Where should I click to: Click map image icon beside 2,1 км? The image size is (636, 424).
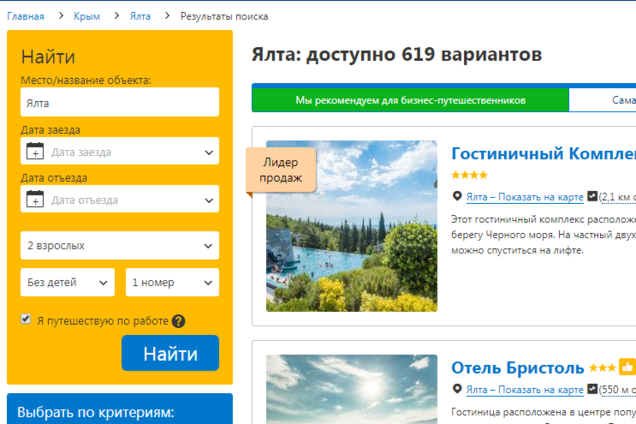[x=593, y=196]
